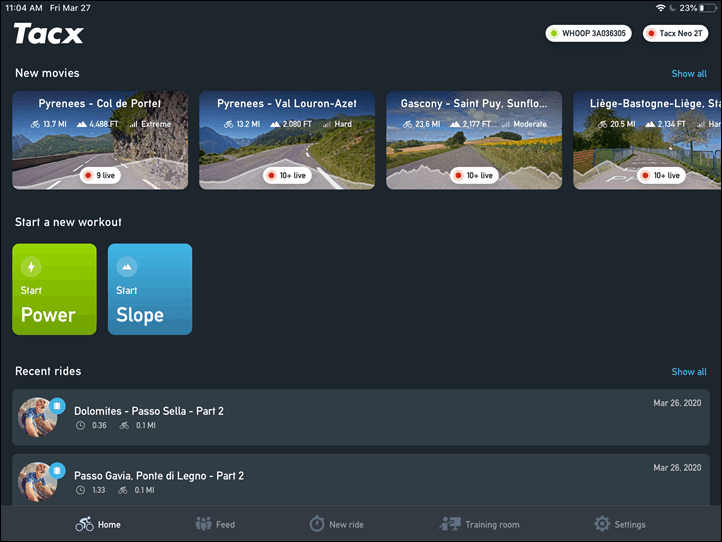Tap the red status dot on Tacx Neo 2T pill
722x542 pixels.
tap(651, 33)
